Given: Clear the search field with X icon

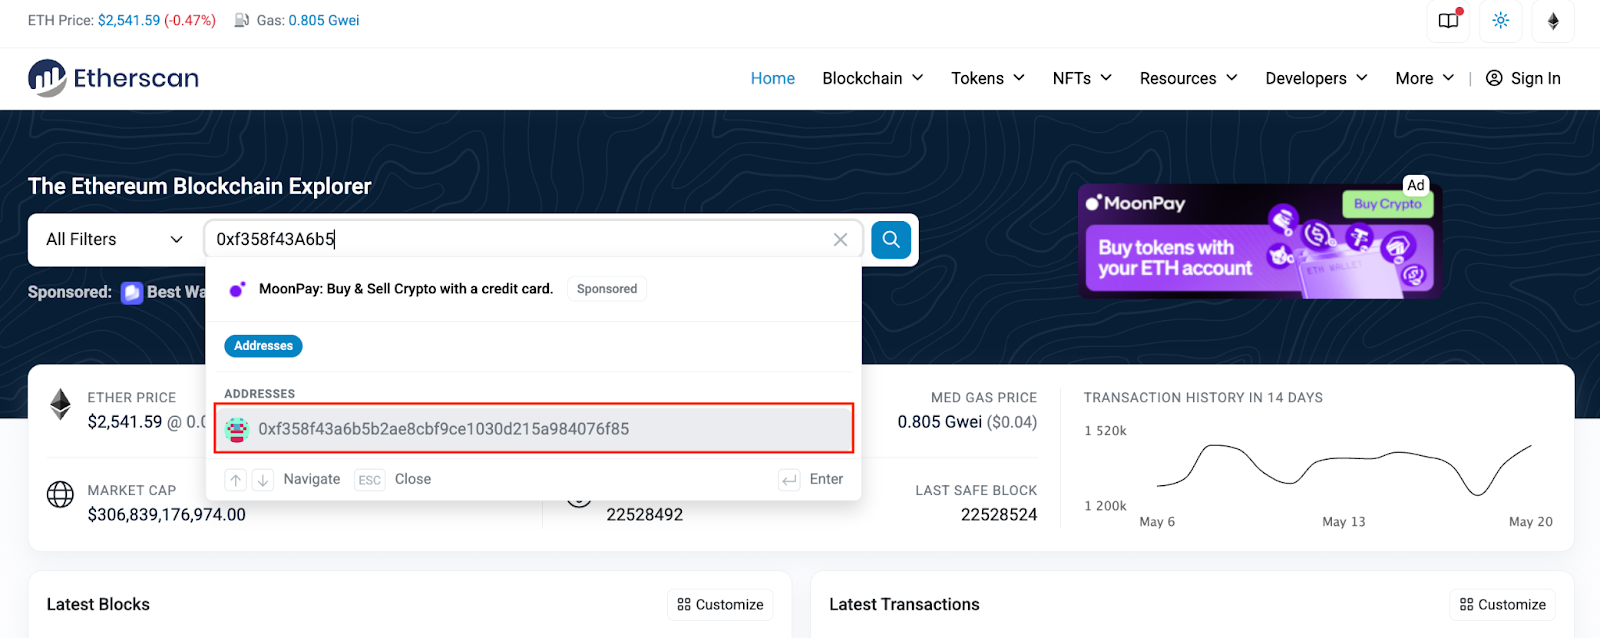Looking at the screenshot, I should click(840, 240).
